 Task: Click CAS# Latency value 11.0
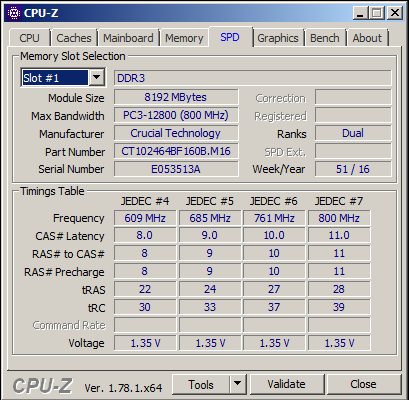339,236
